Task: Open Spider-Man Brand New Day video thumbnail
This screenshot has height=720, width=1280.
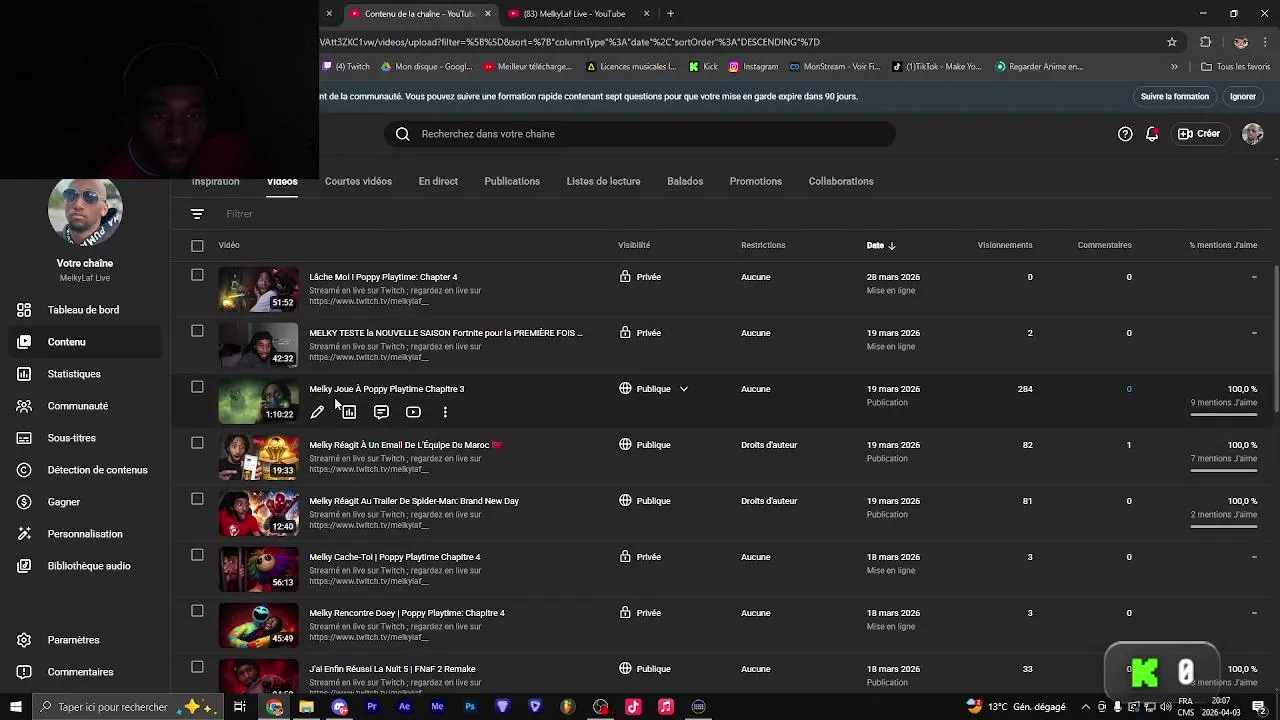Action: [x=259, y=513]
